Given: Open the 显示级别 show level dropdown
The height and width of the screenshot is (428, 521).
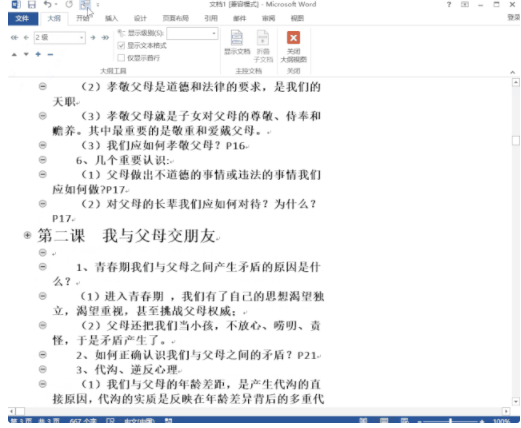Looking at the screenshot, I should click(214, 33).
